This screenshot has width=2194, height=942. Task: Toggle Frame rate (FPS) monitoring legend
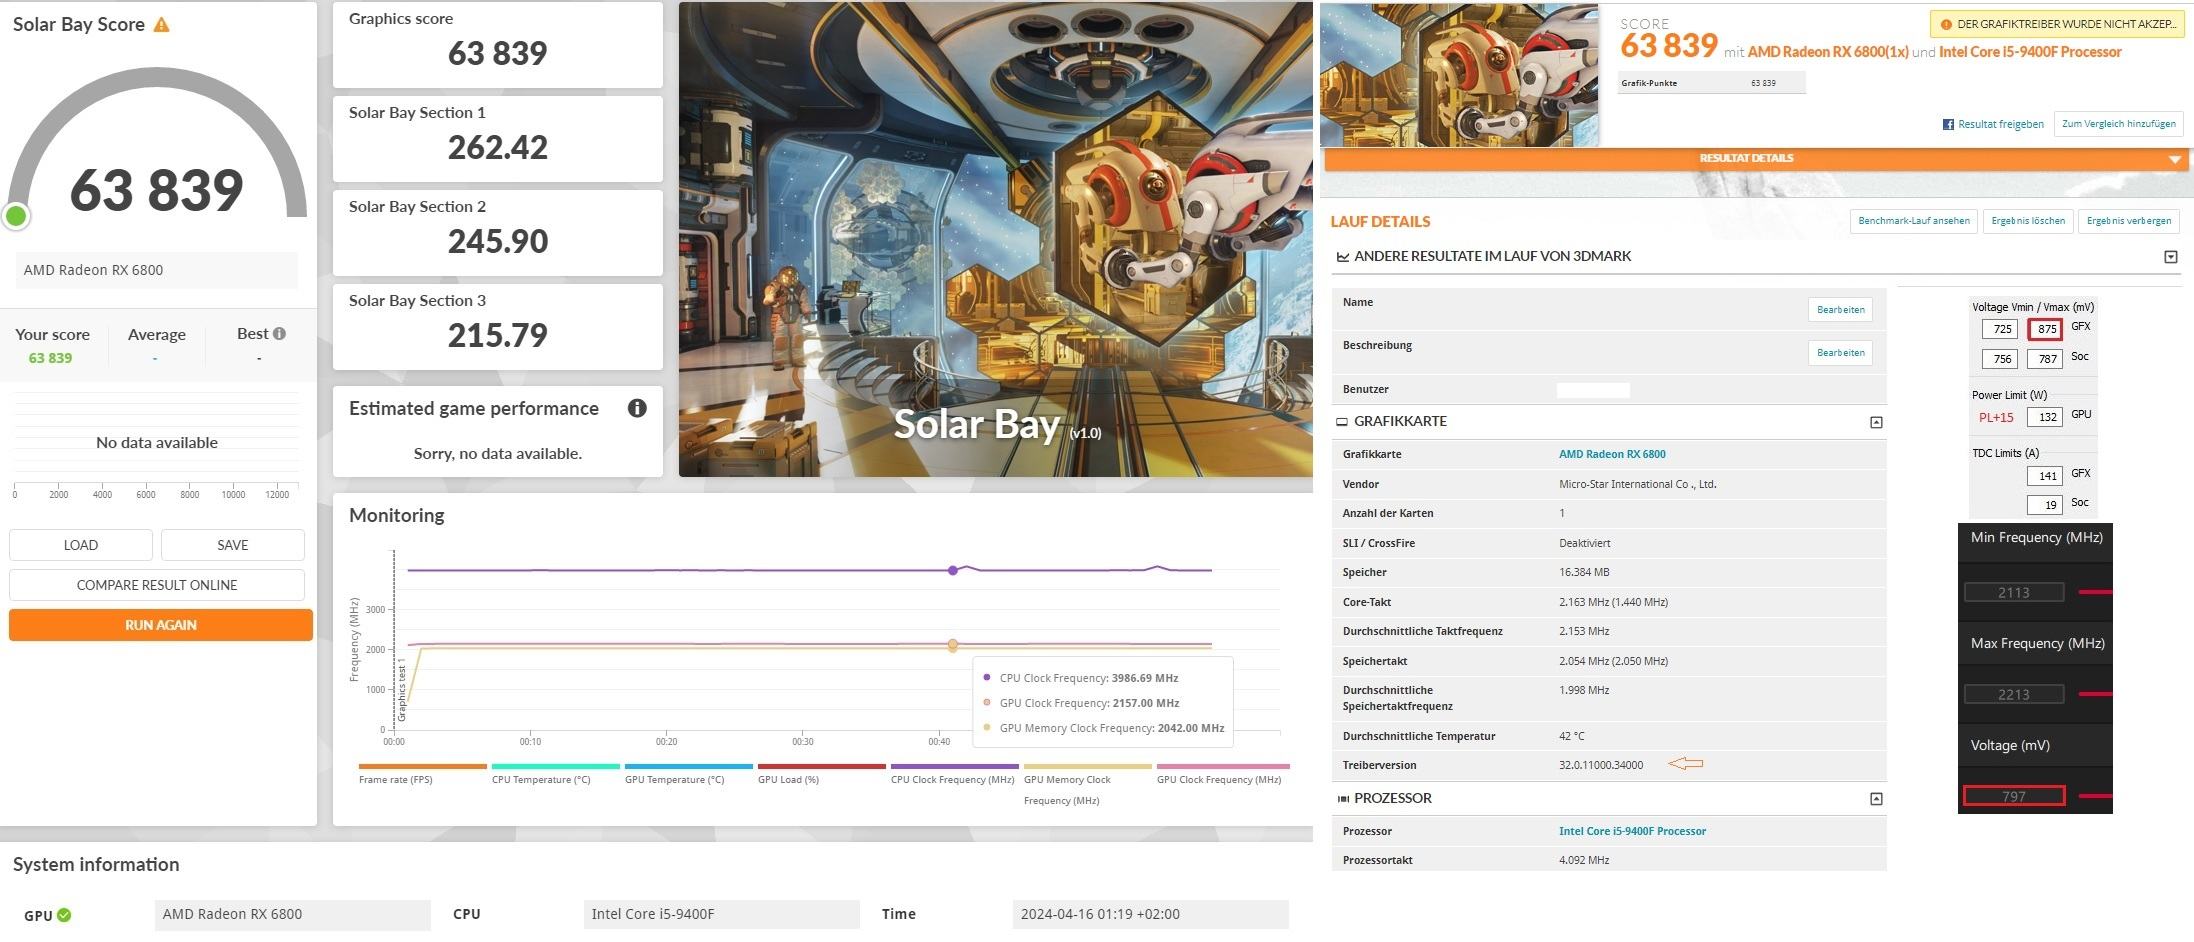click(422, 774)
